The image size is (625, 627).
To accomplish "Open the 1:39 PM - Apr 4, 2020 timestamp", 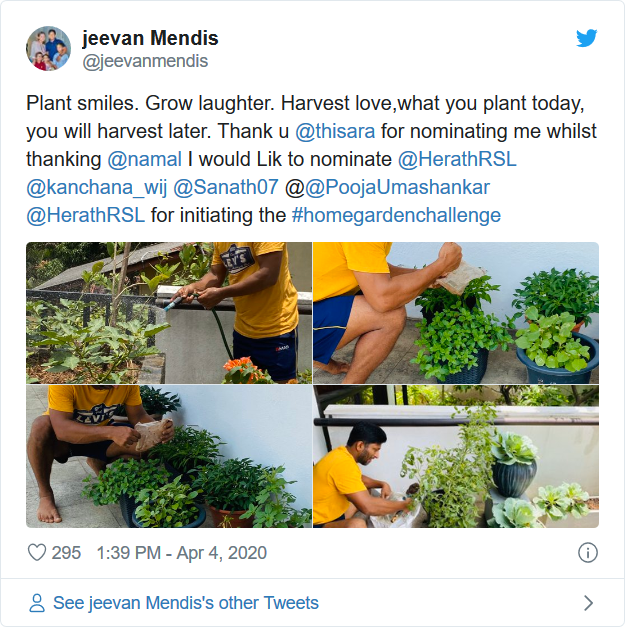I will pyautogui.click(x=182, y=553).
